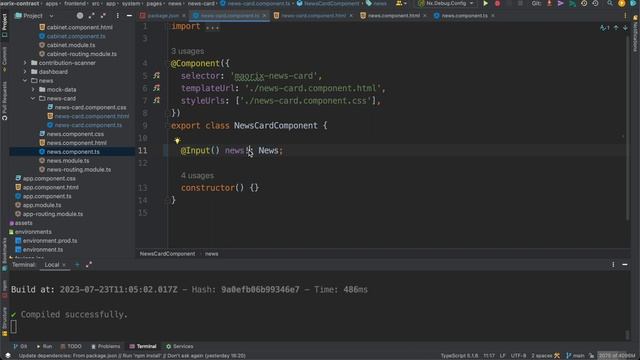Image resolution: width=640 pixels, height=360 pixels.
Task: Collapse the news-card folder
Action: [33, 98]
